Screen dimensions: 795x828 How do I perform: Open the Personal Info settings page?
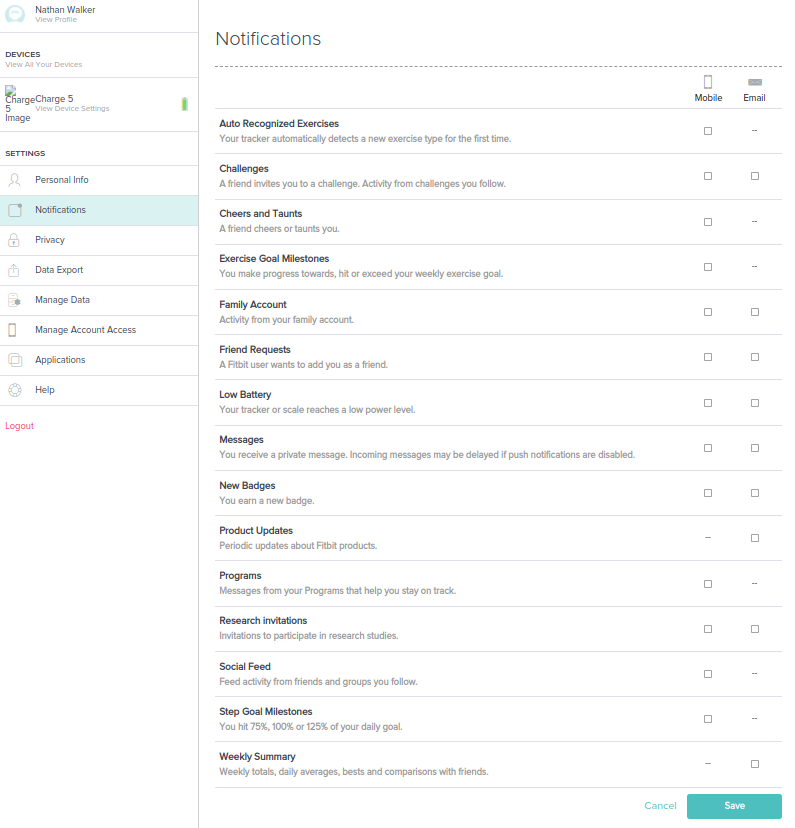99,181
